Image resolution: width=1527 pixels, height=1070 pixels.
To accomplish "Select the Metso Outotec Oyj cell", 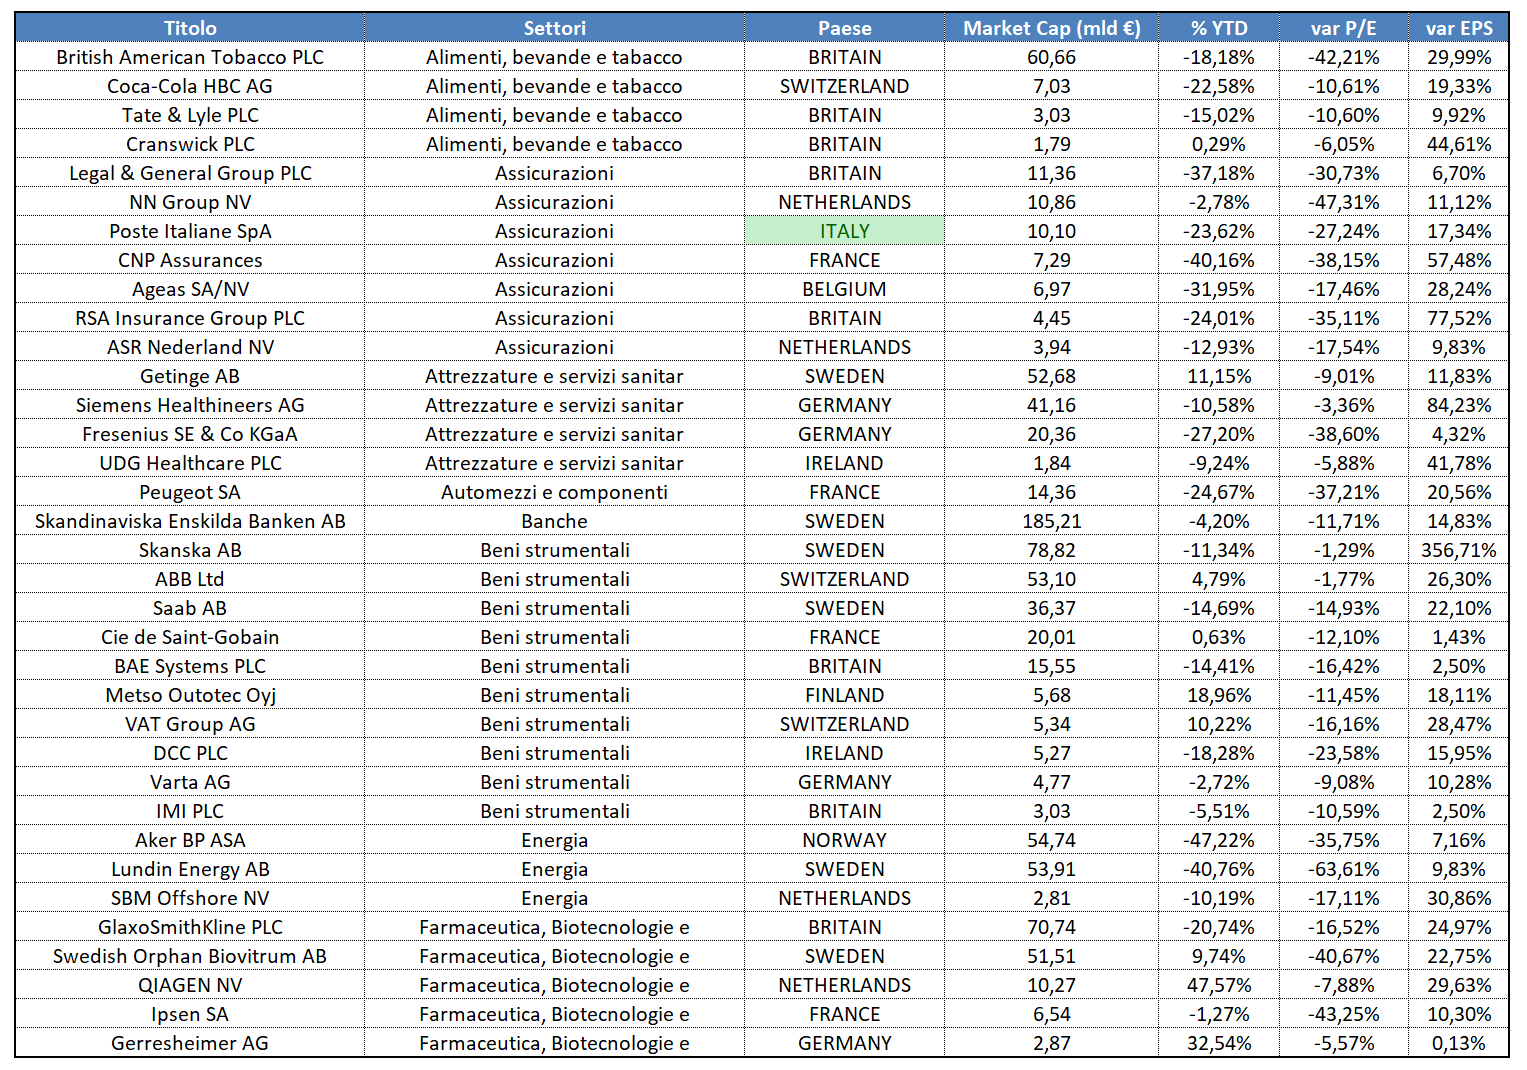I will (x=190, y=695).
